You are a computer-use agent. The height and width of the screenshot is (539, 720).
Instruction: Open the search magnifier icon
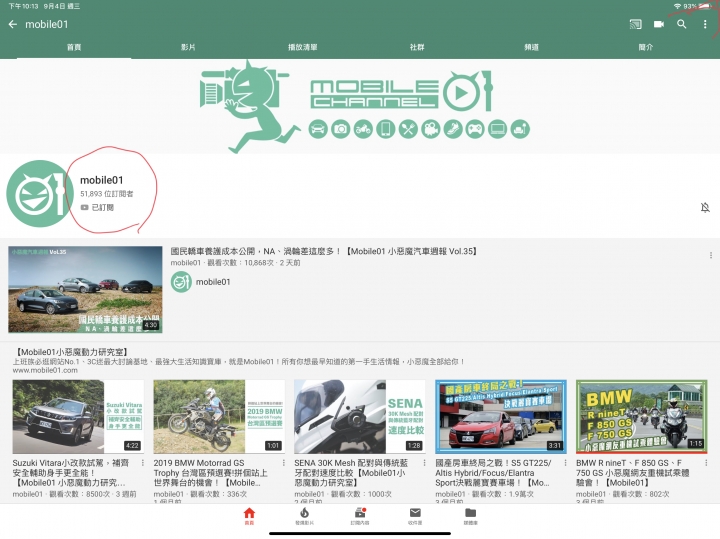(x=682, y=24)
